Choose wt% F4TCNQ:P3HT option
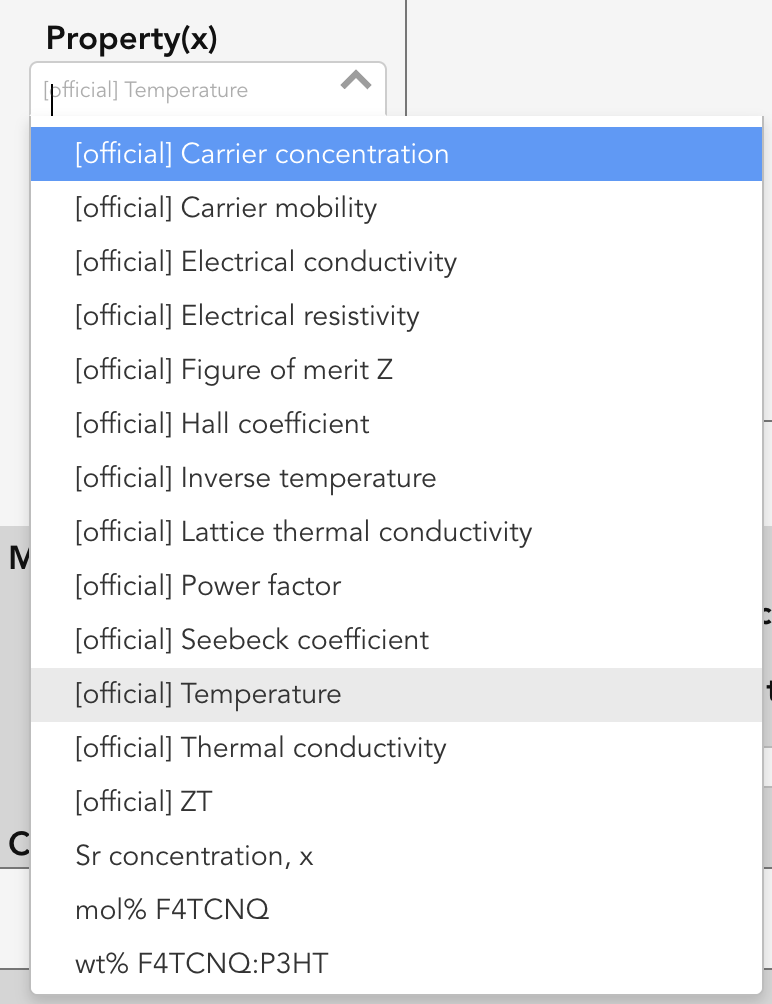Image resolution: width=772 pixels, height=1004 pixels. tap(396, 964)
